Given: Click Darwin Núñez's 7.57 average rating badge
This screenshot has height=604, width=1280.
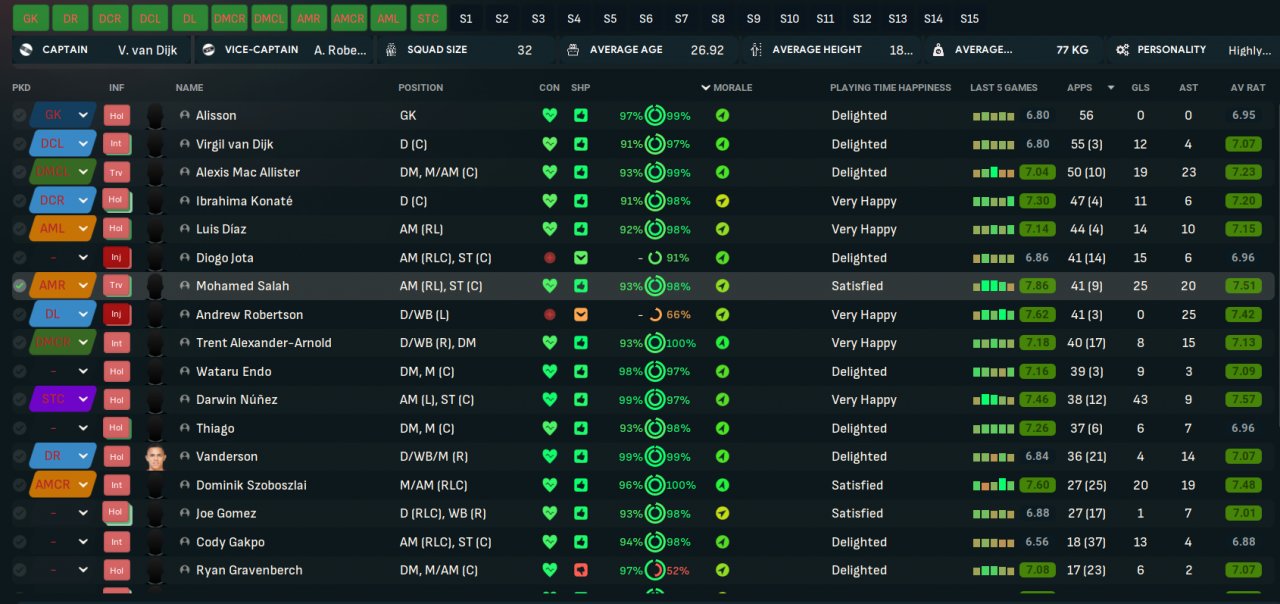Looking at the screenshot, I should click(1244, 400).
